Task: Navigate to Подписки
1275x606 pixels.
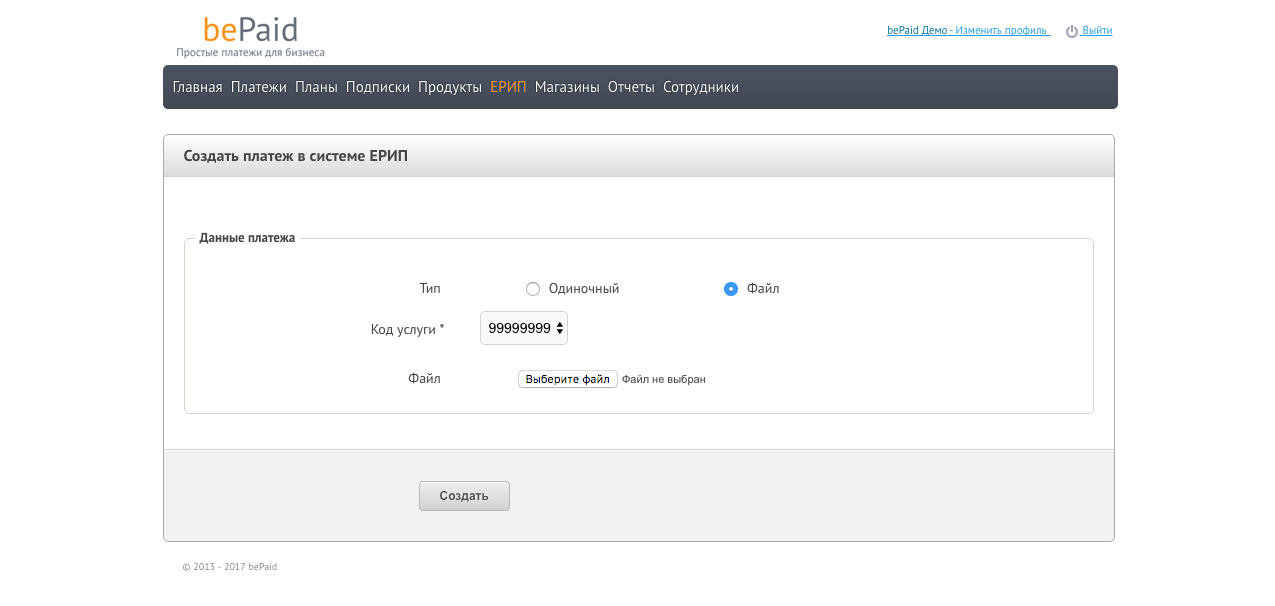Action: [378, 87]
